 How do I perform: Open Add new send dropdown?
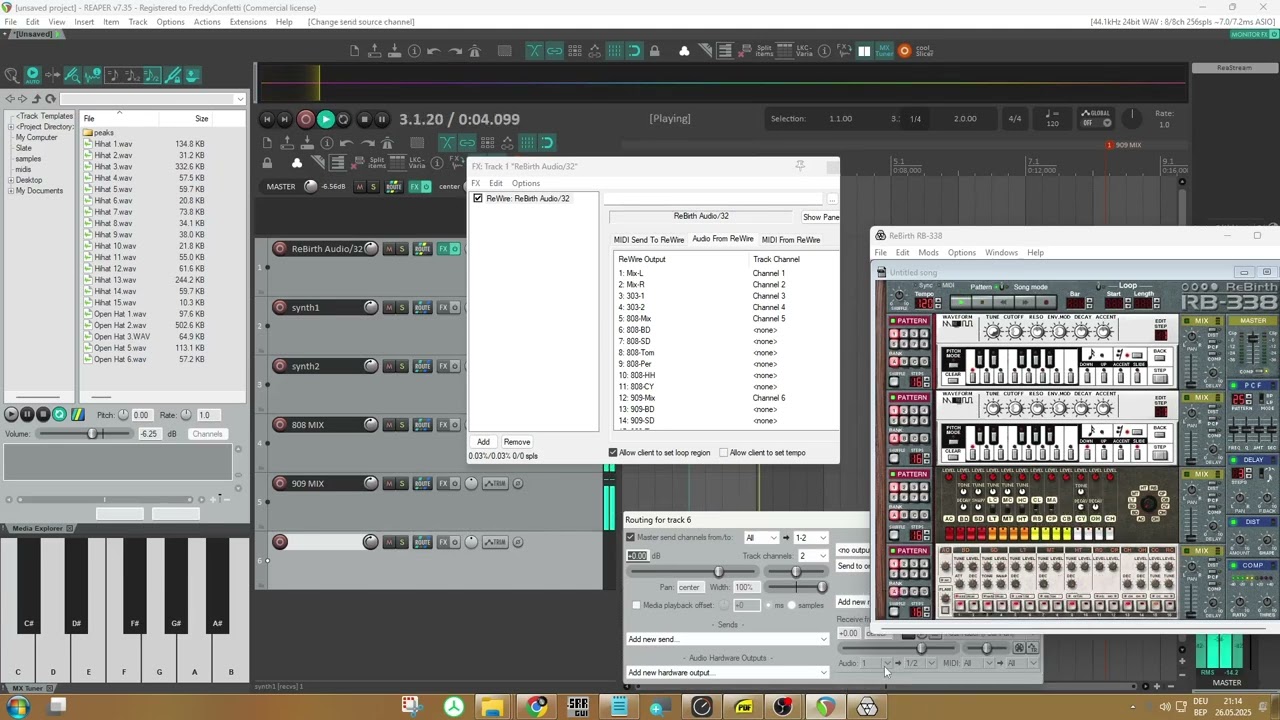727,639
